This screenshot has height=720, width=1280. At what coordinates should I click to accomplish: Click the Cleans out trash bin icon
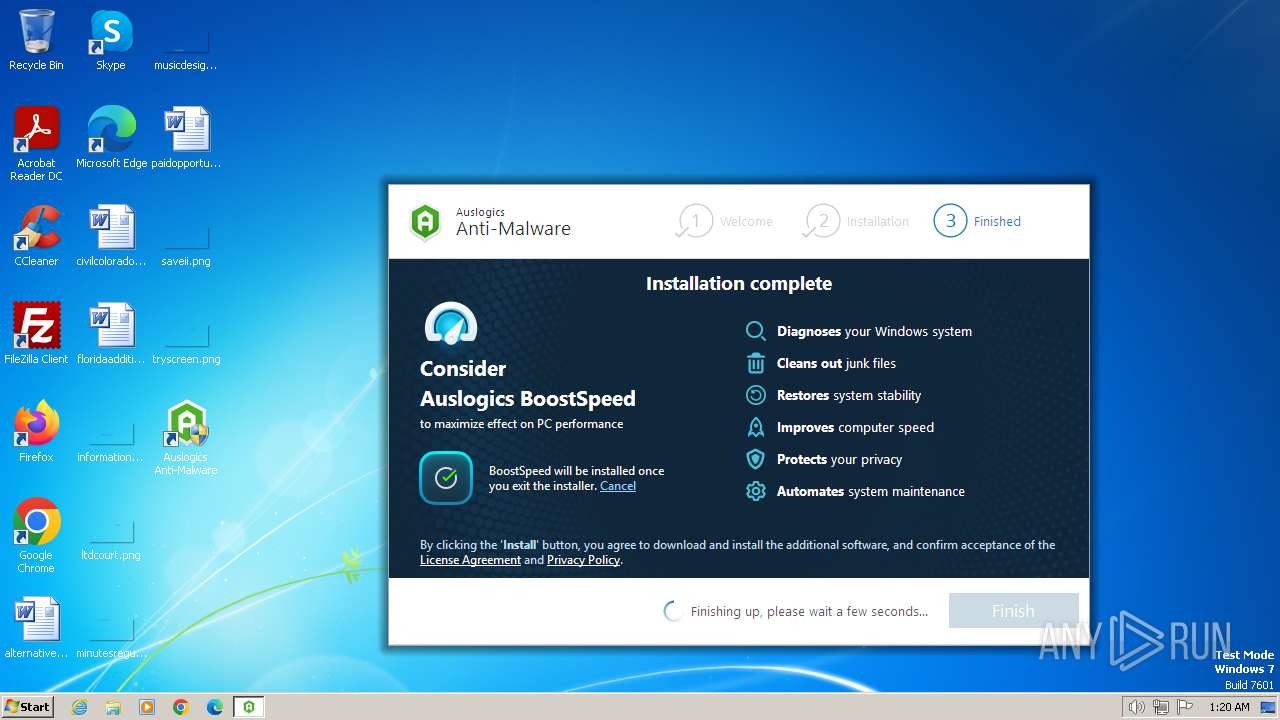click(x=756, y=363)
